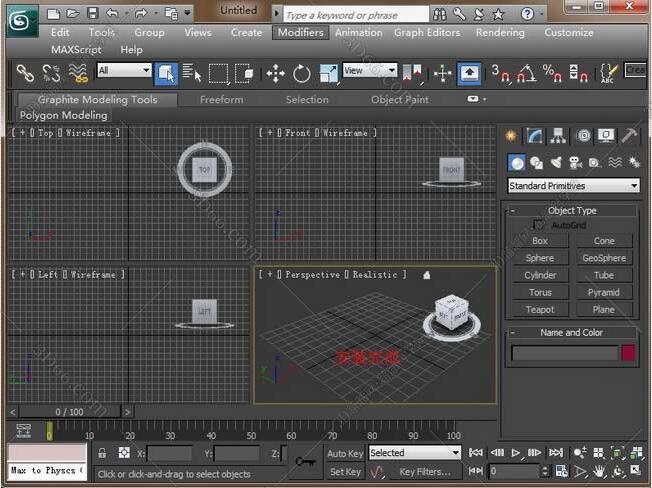Enable the AutoGrid checkbox
The image size is (652, 488).
tap(540, 225)
